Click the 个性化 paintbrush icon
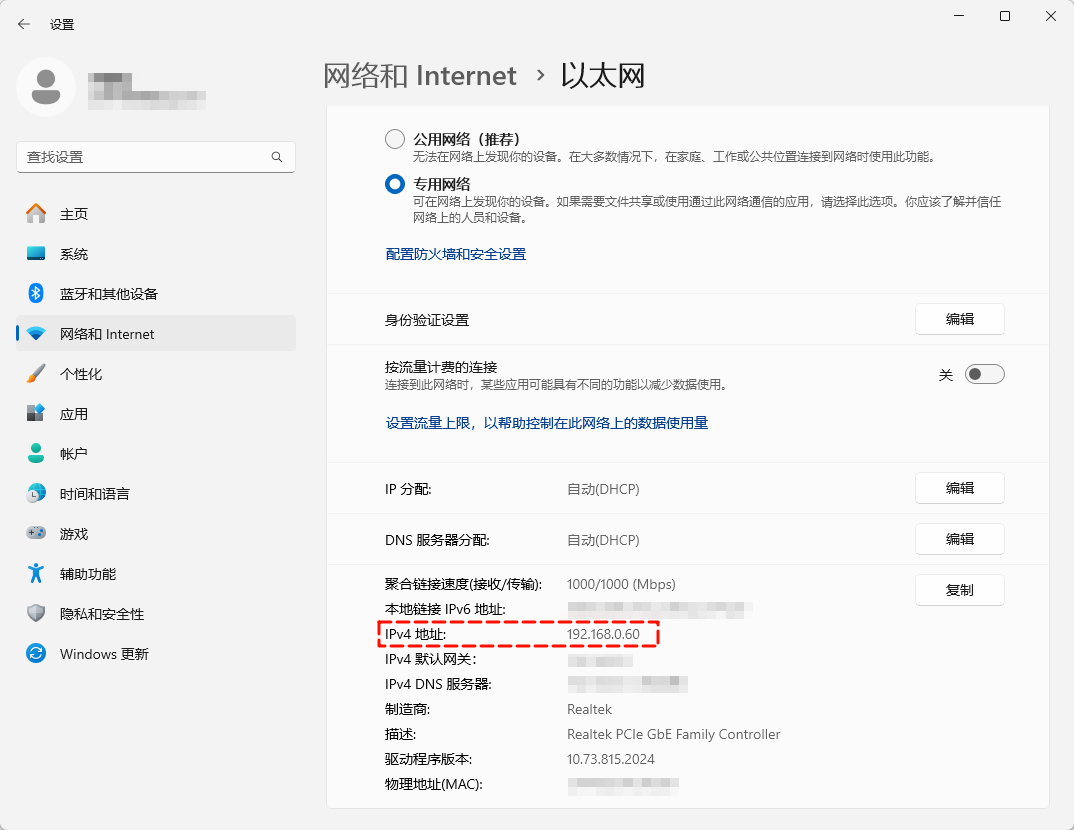This screenshot has height=830, width=1074. coord(36,374)
